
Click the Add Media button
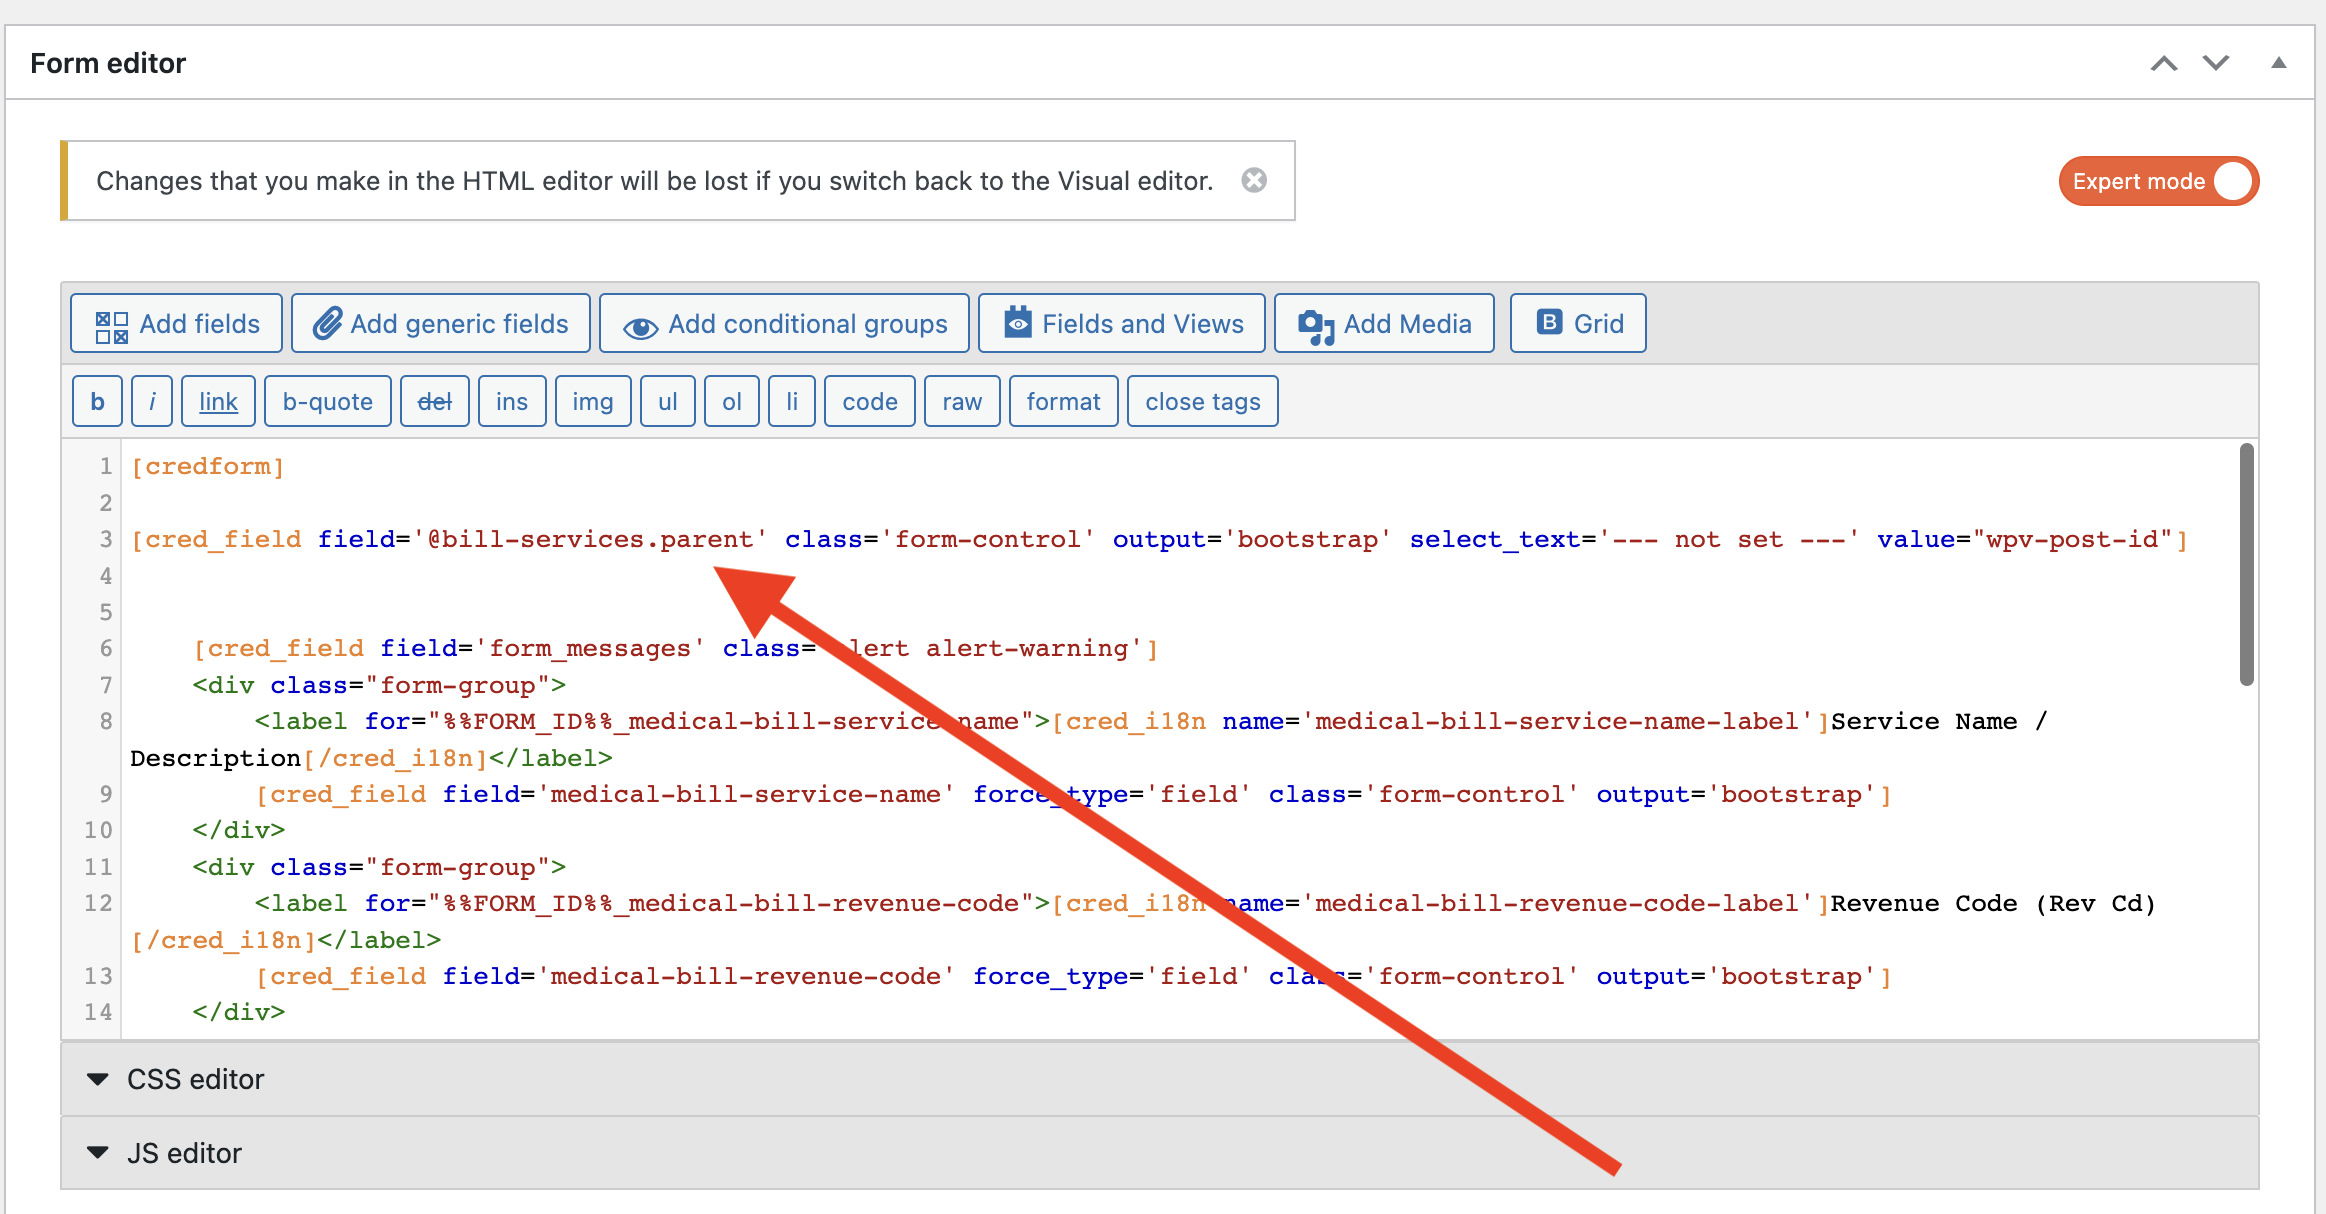click(x=1384, y=323)
